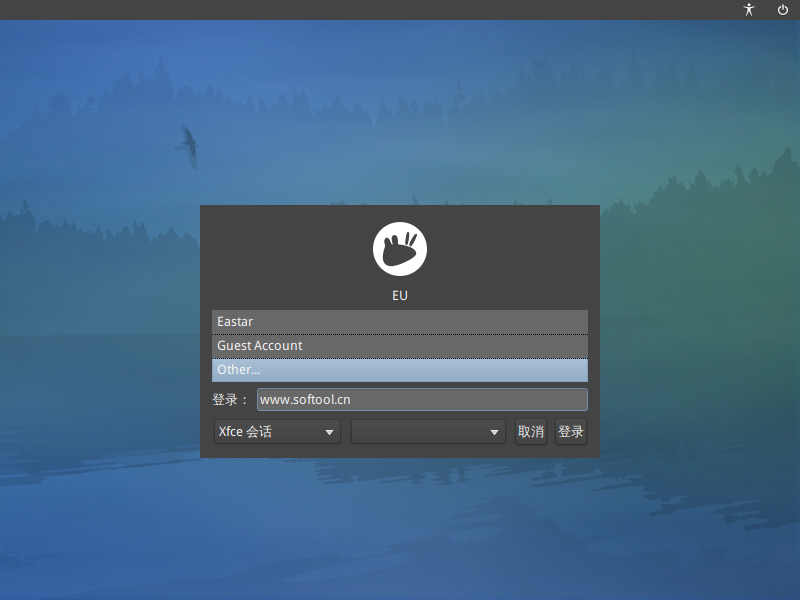Click the 取消 cancel button
The image size is (800, 600).
click(531, 432)
